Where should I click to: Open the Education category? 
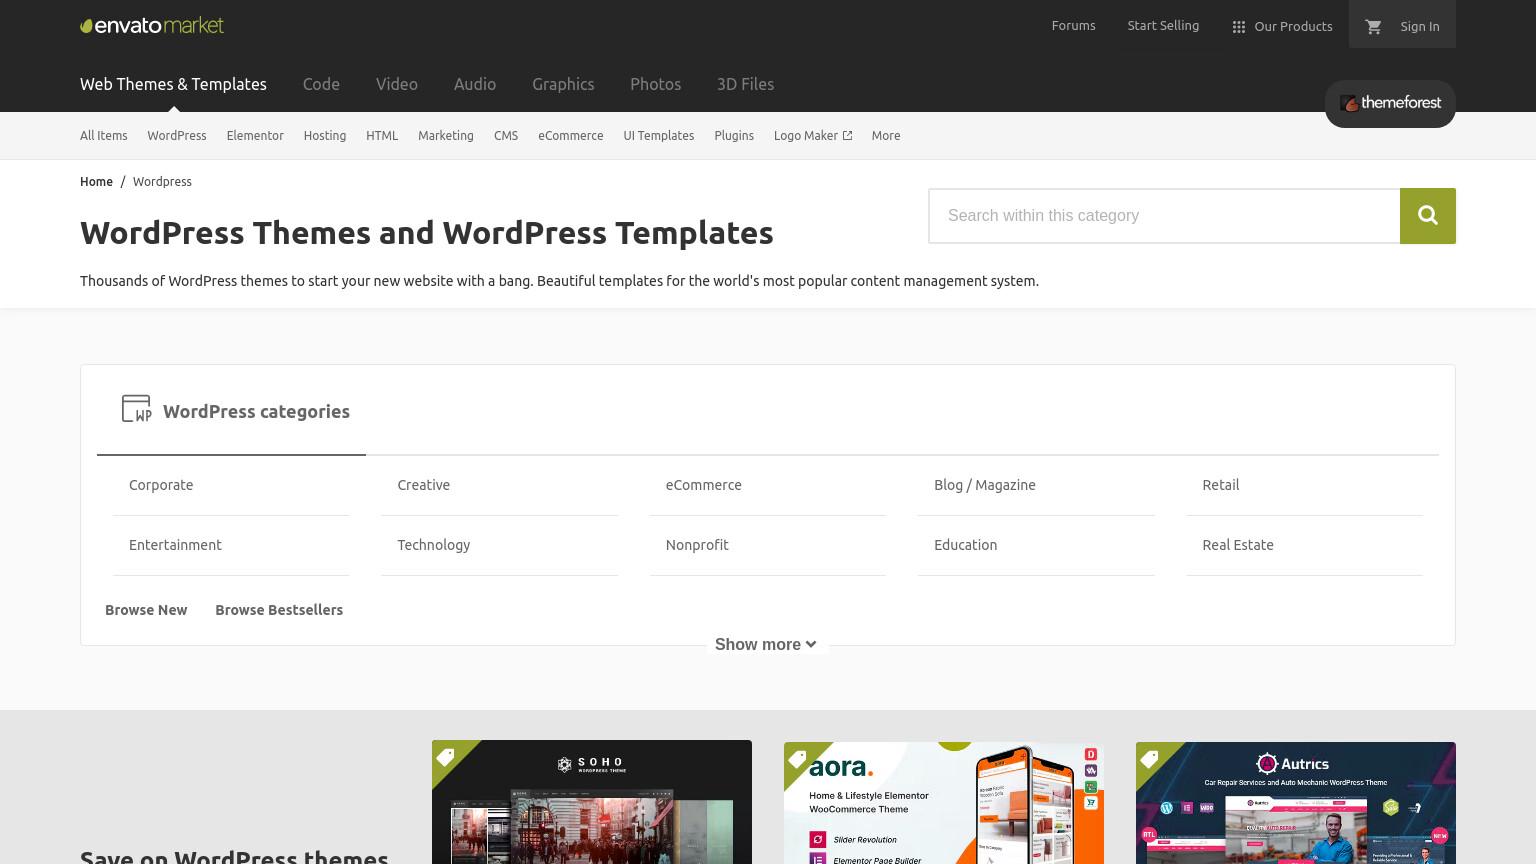[x=966, y=545]
